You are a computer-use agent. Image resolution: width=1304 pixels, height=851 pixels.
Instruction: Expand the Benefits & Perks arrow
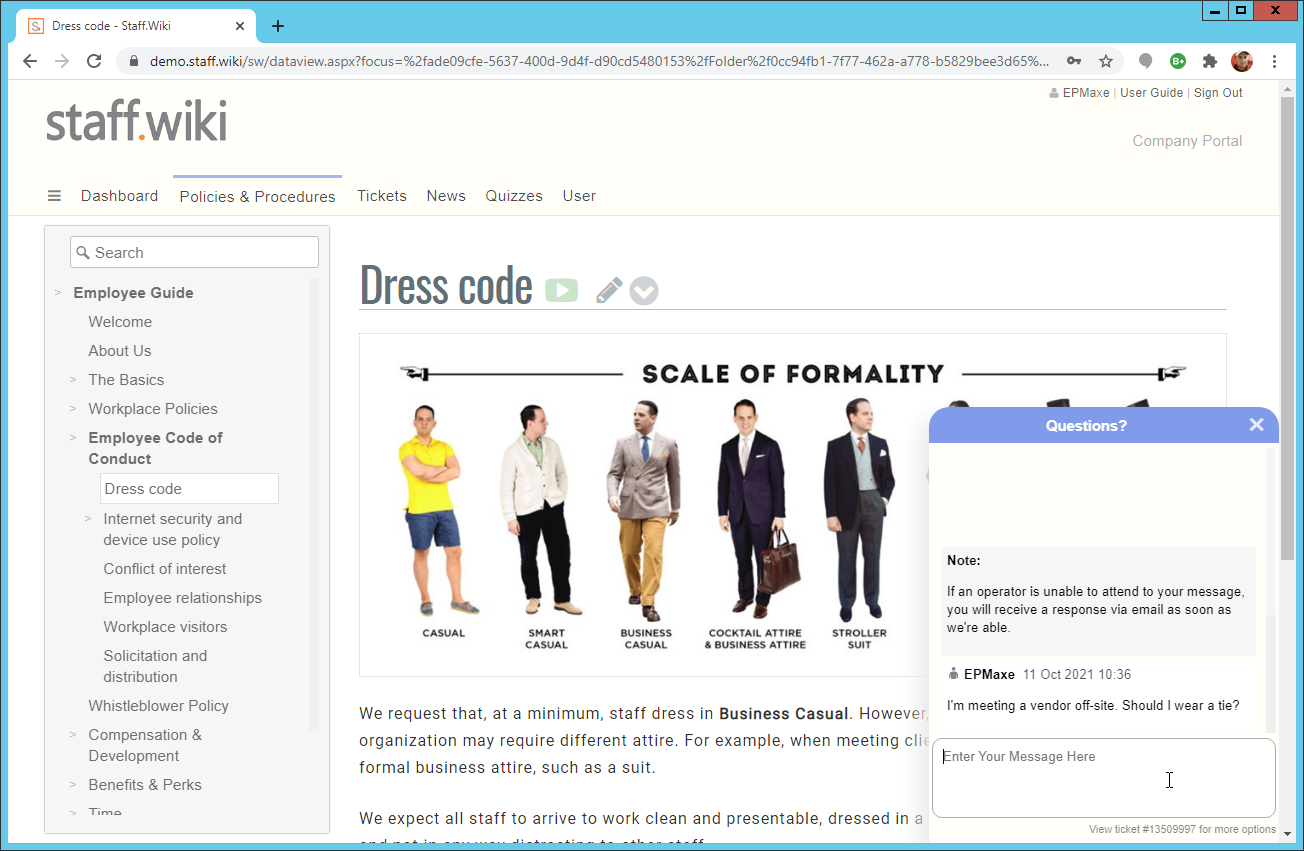coord(73,785)
